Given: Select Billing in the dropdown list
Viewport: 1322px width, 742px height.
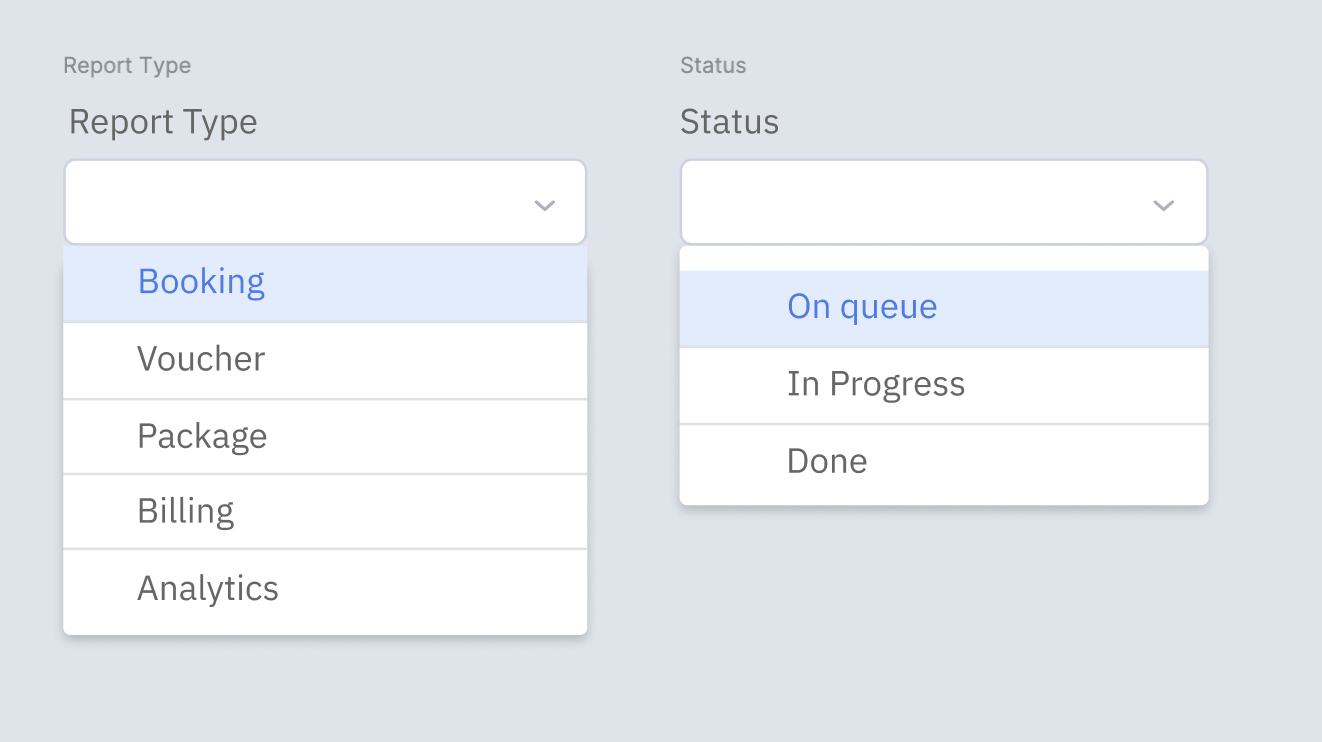Looking at the screenshot, I should pyautogui.click(x=186, y=512).
